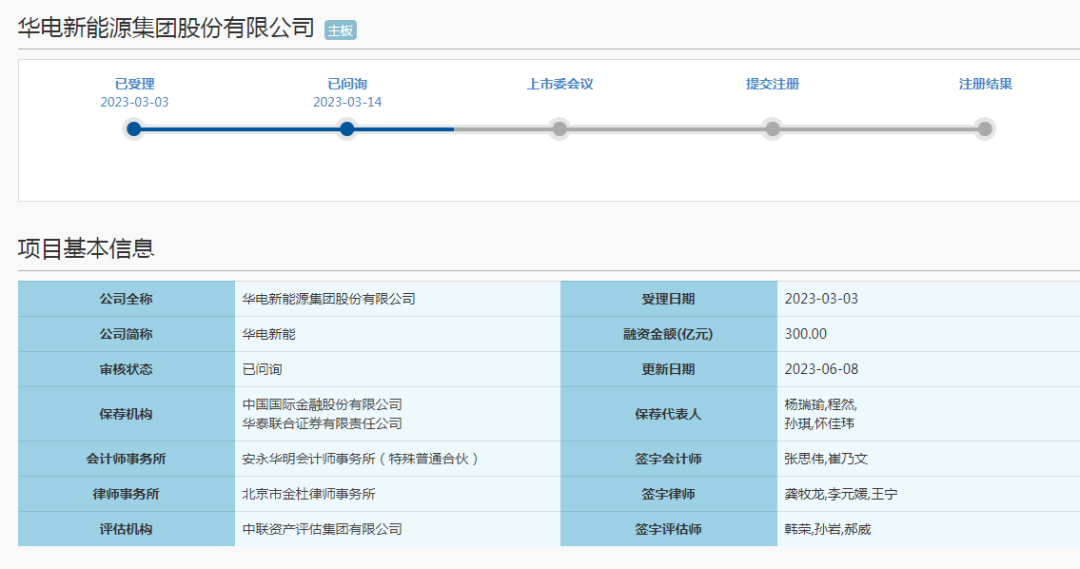Click the 融资金额(亿元) header cell
This screenshot has height=569, width=1080.
pyautogui.click(x=669, y=334)
